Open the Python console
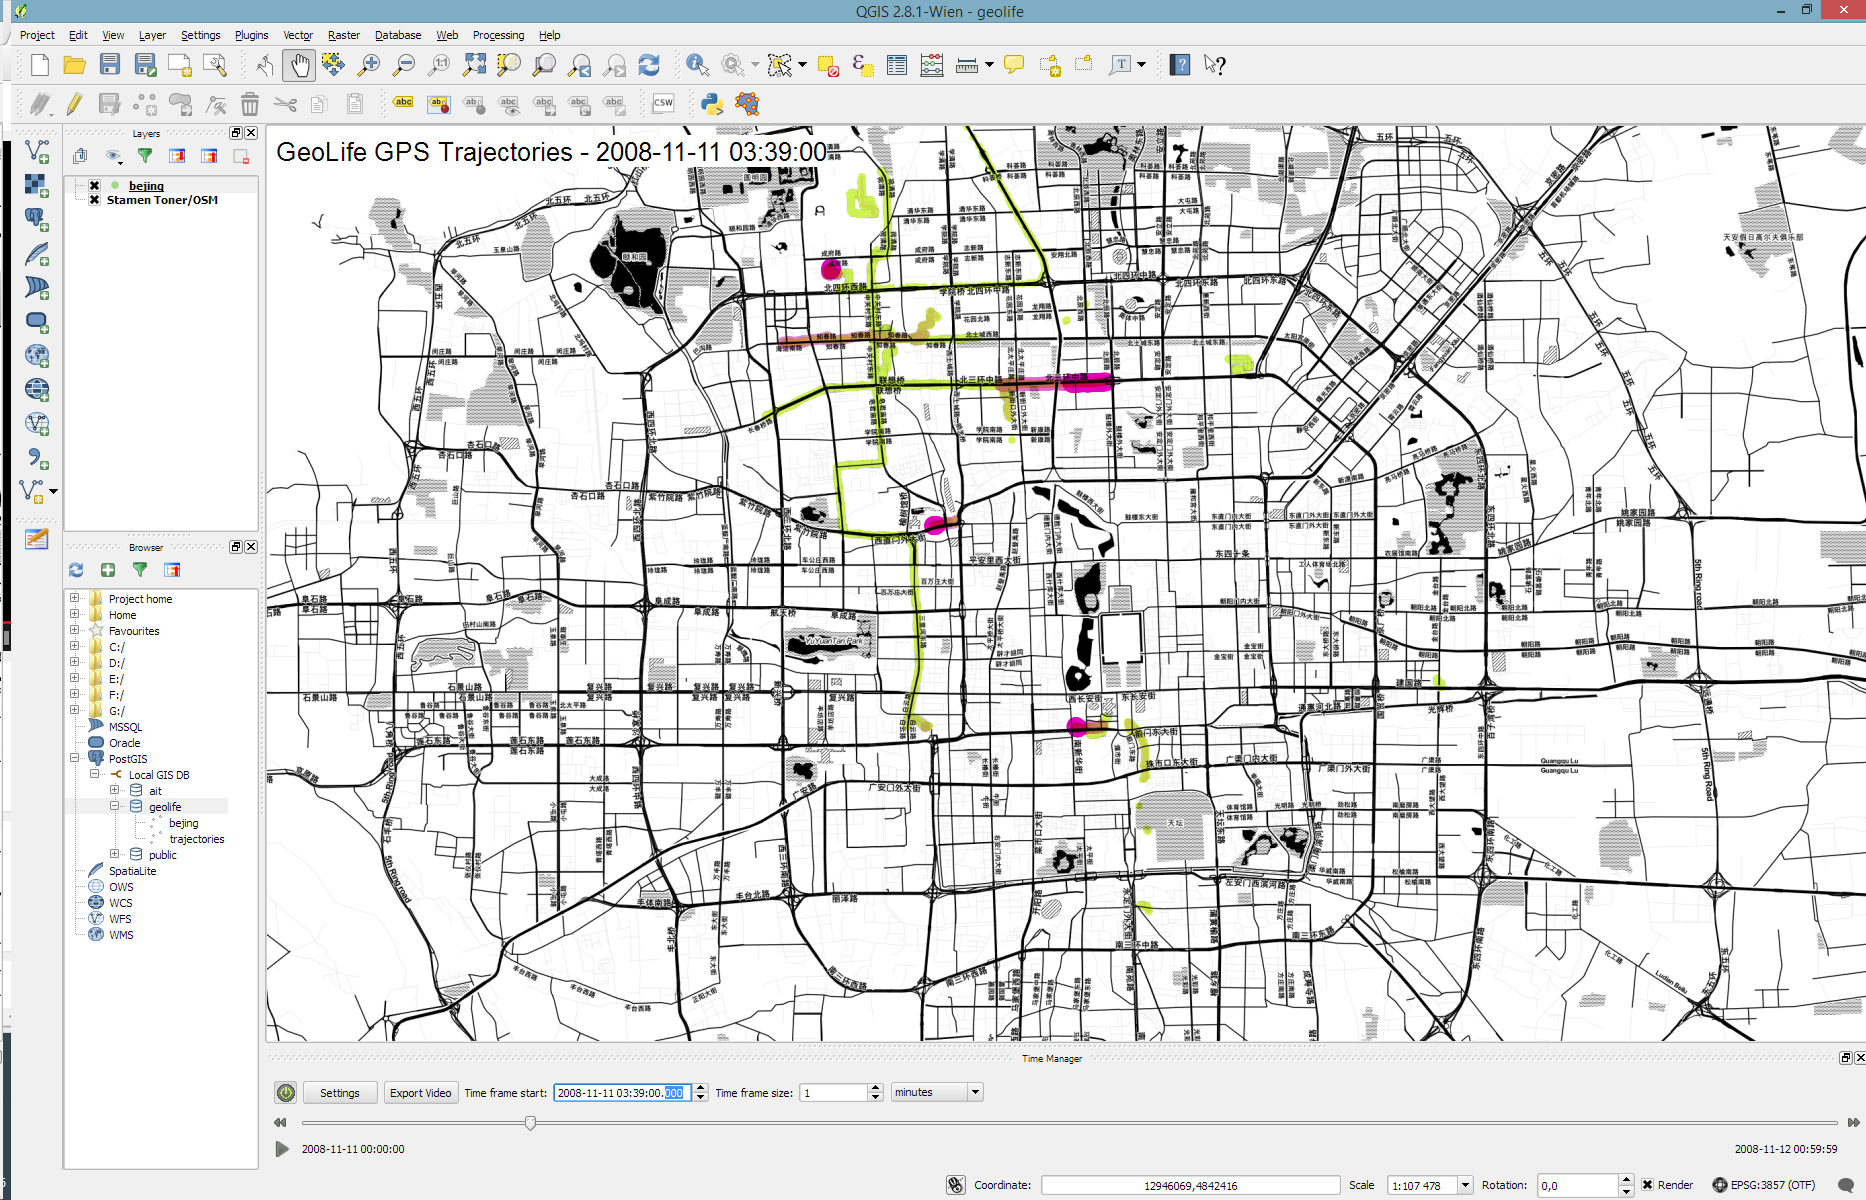1866x1200 pixels. point(712,104)
